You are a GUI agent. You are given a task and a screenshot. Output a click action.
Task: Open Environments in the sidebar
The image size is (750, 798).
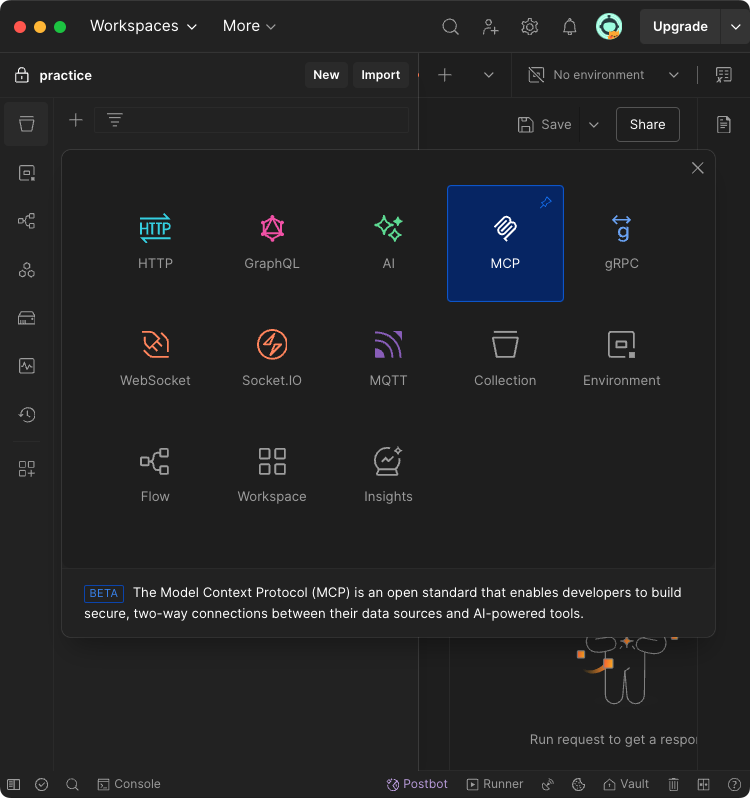point(26,173)
